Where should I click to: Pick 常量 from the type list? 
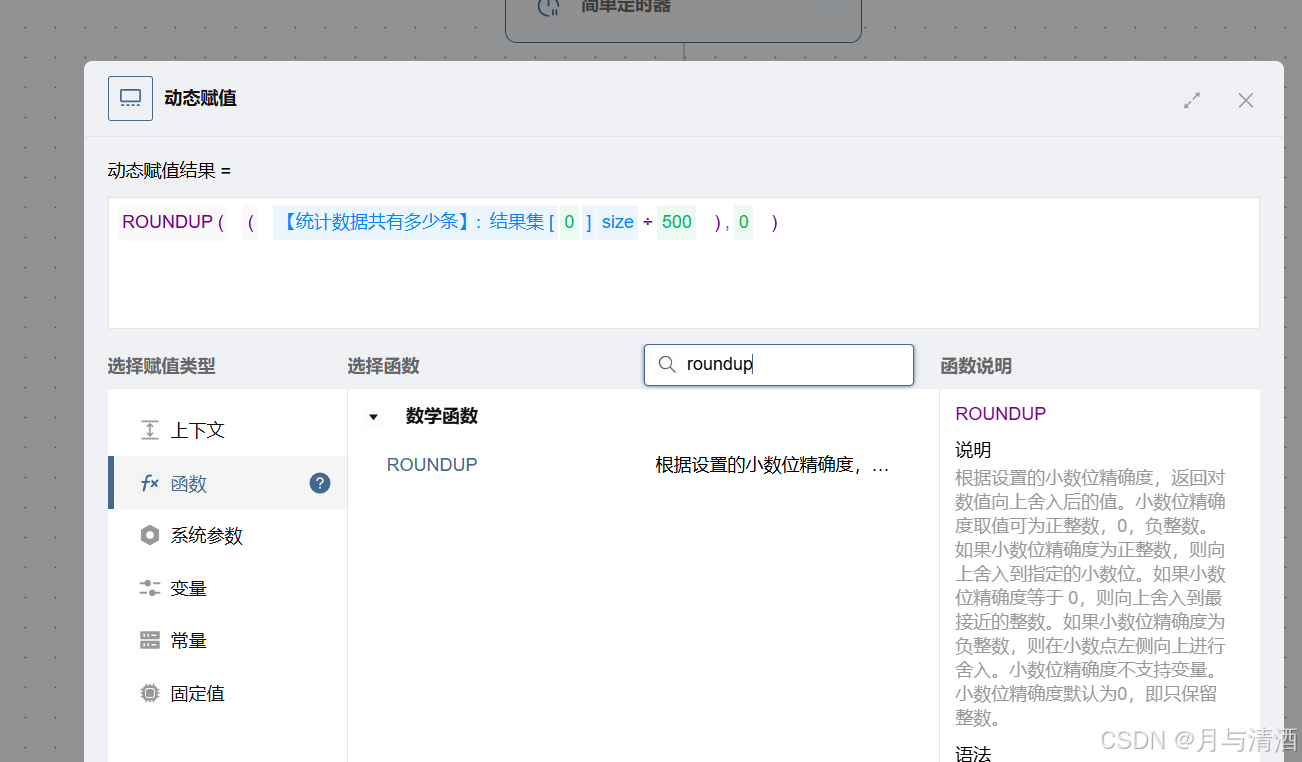pos(228,640)
